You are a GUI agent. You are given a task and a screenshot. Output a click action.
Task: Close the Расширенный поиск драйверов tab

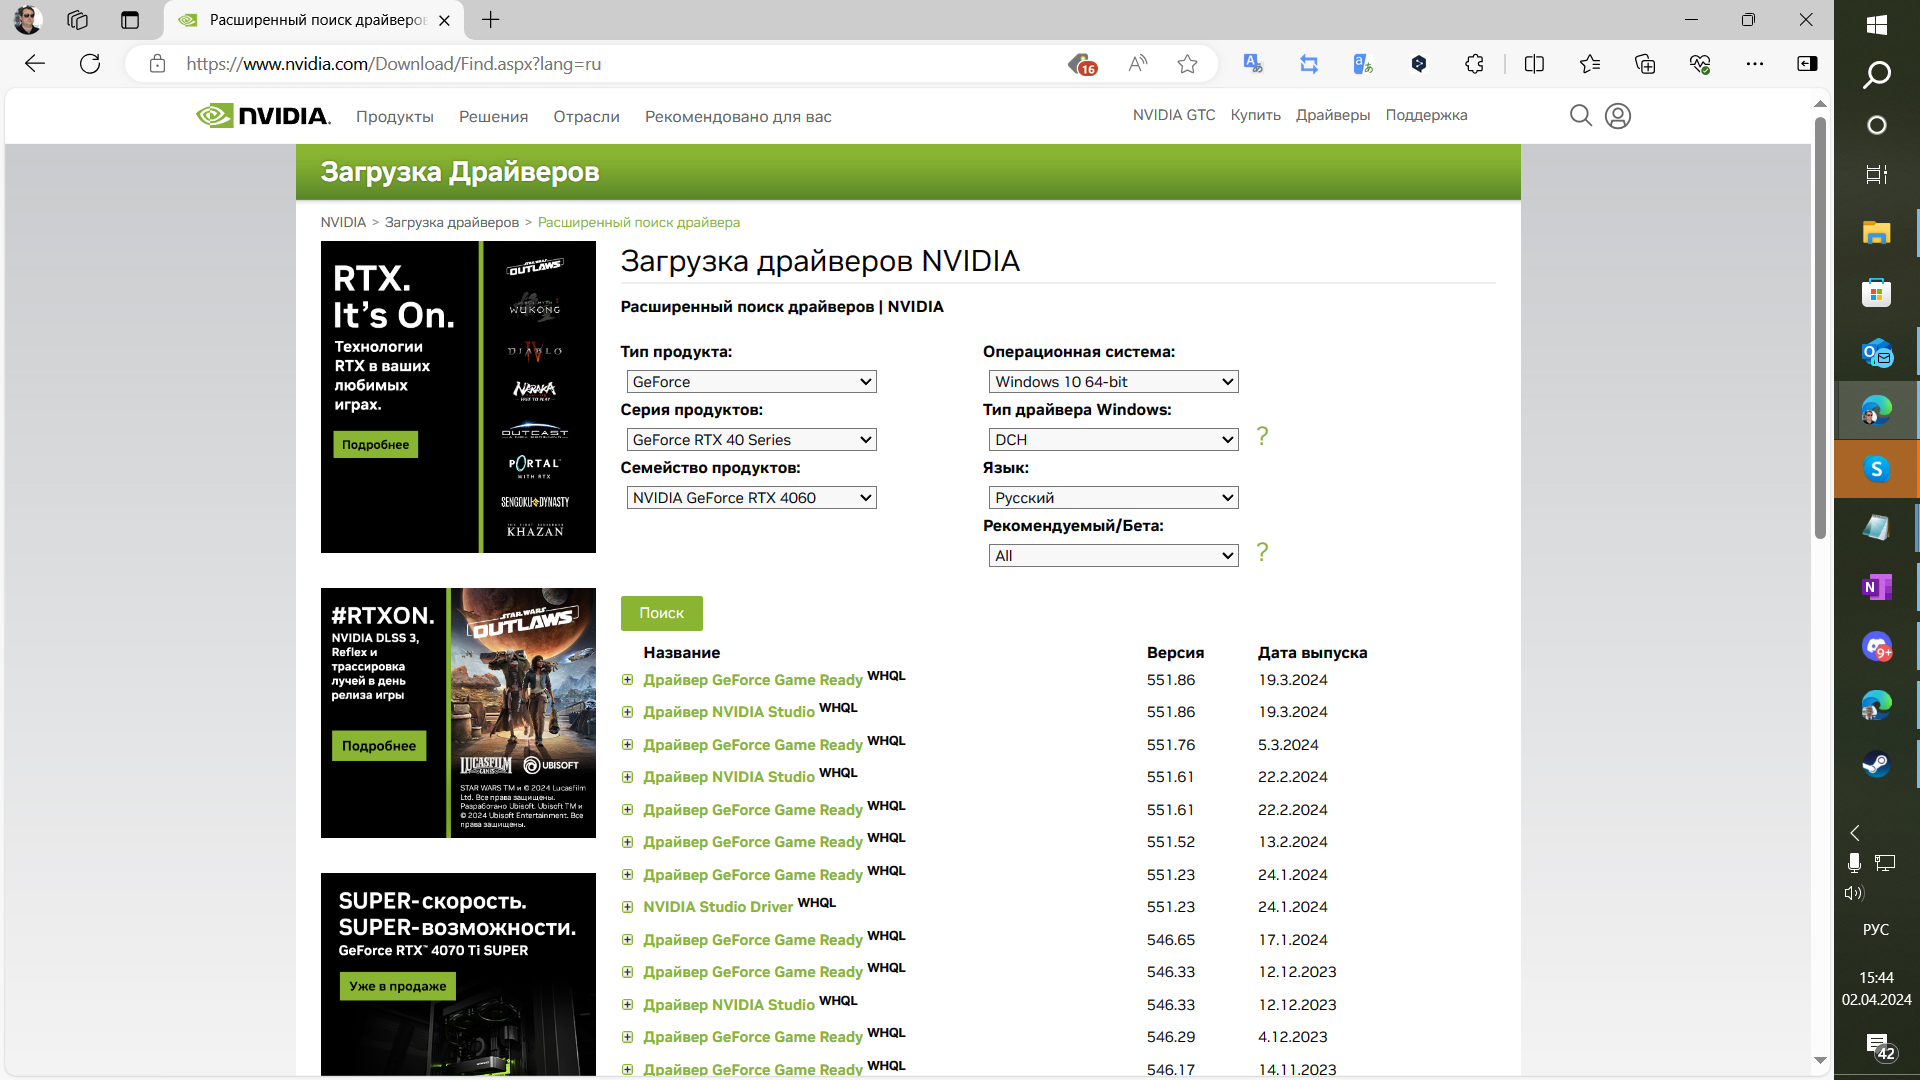click(x=445, y=20)
